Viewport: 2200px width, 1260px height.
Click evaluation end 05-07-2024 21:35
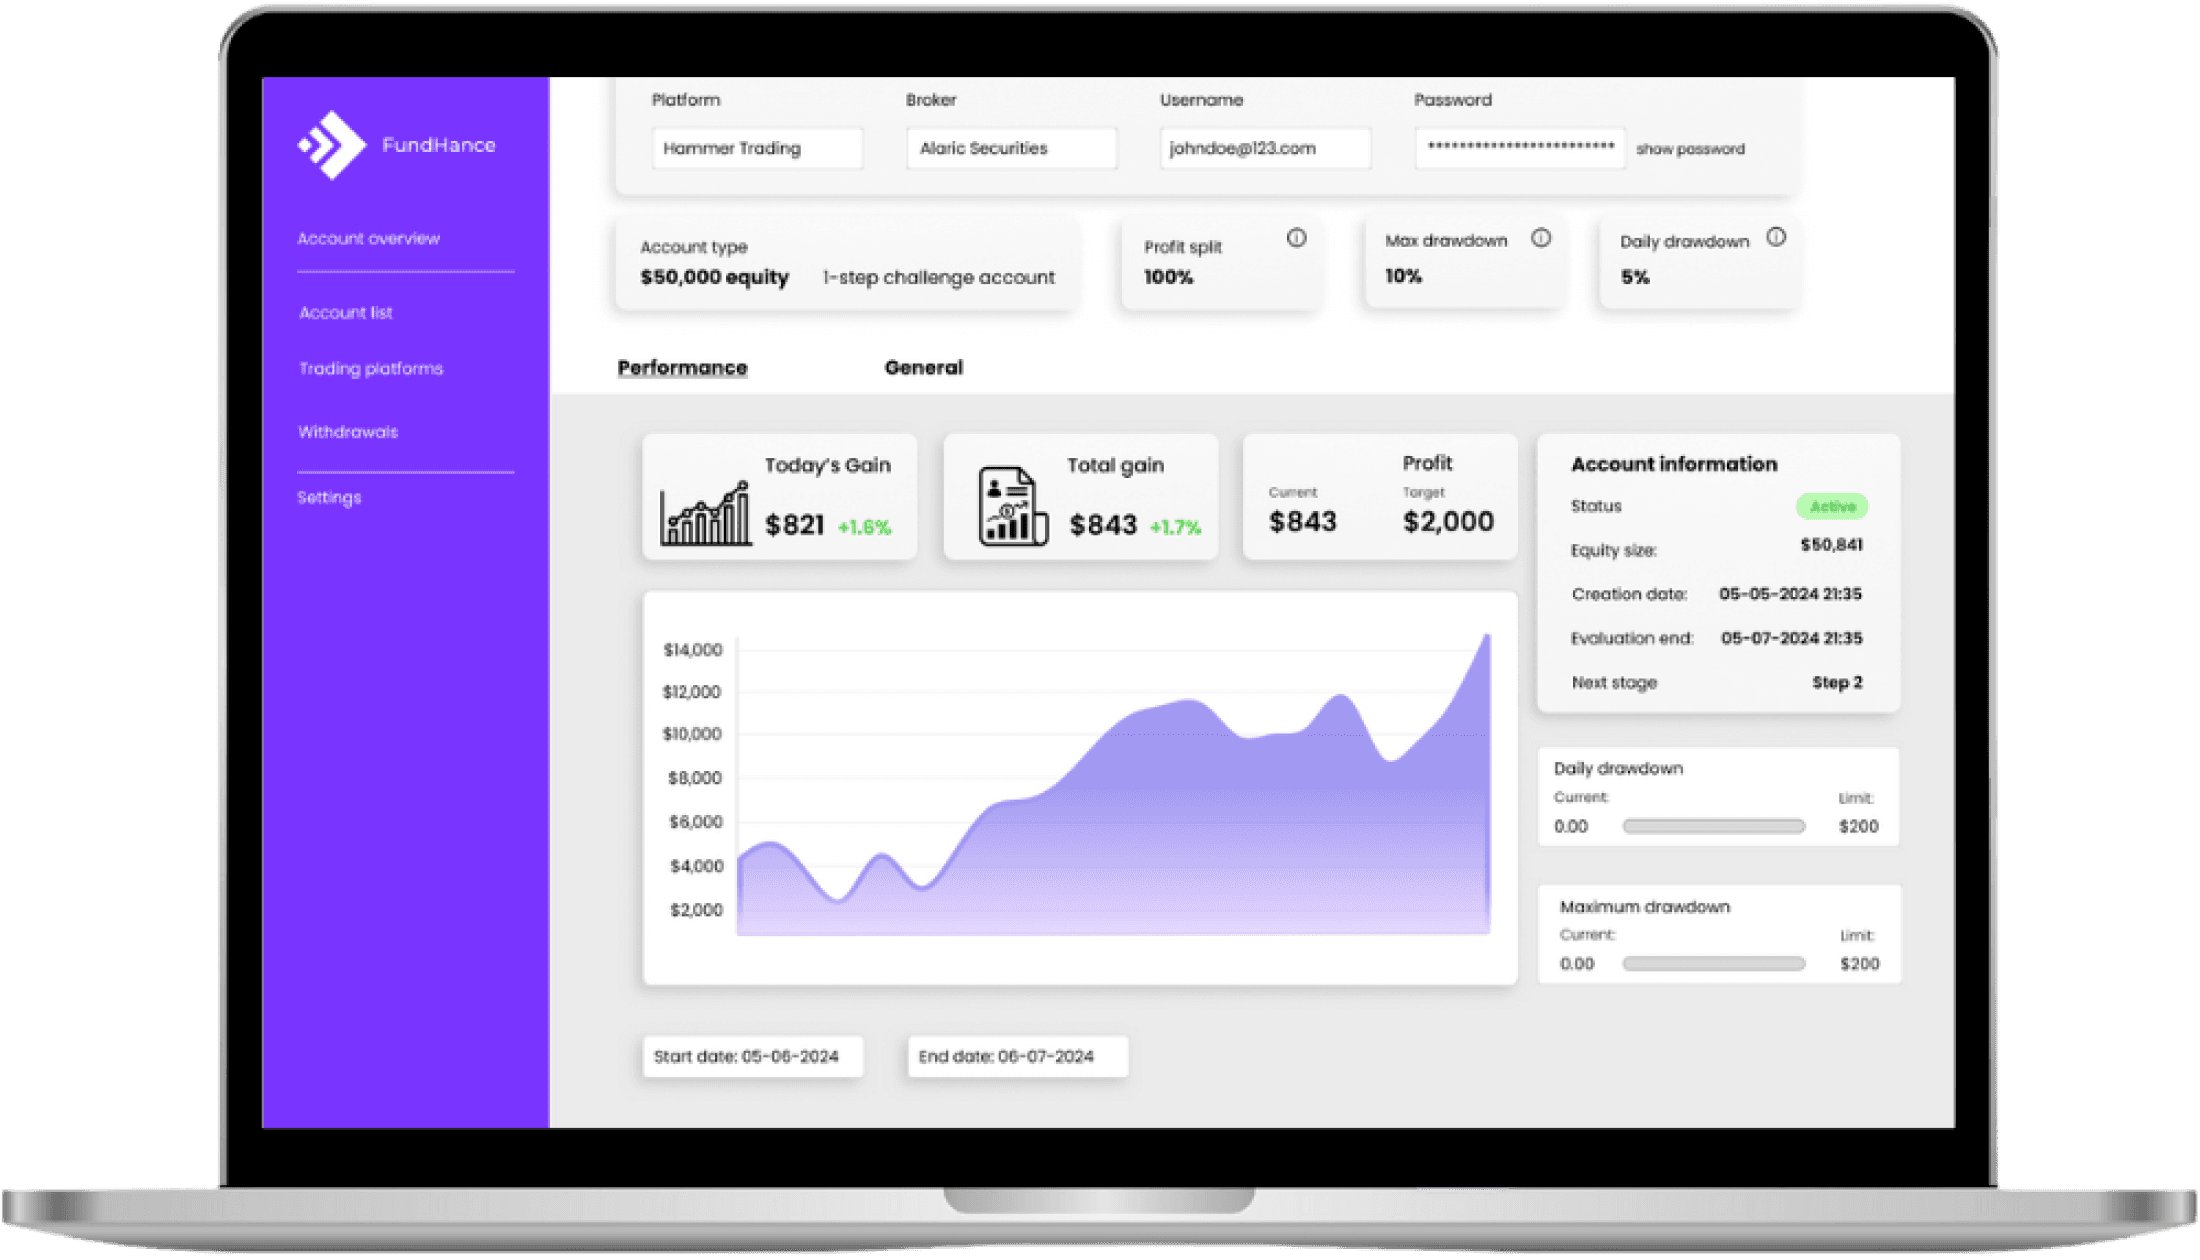click(x=1791, y=638)
